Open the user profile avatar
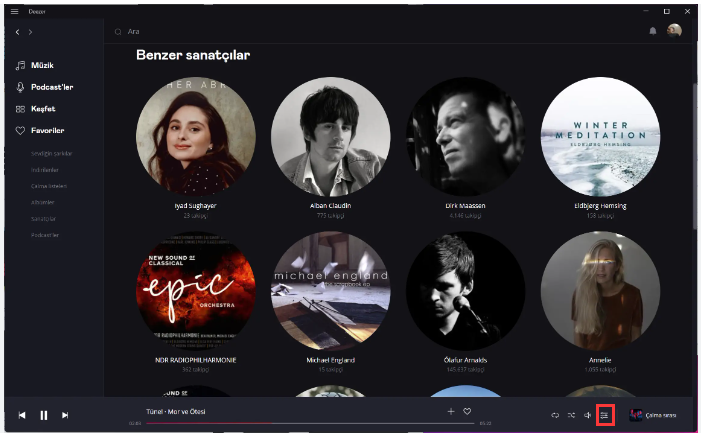The height and width of the screenshot is (438, 701). coord(674,30)
